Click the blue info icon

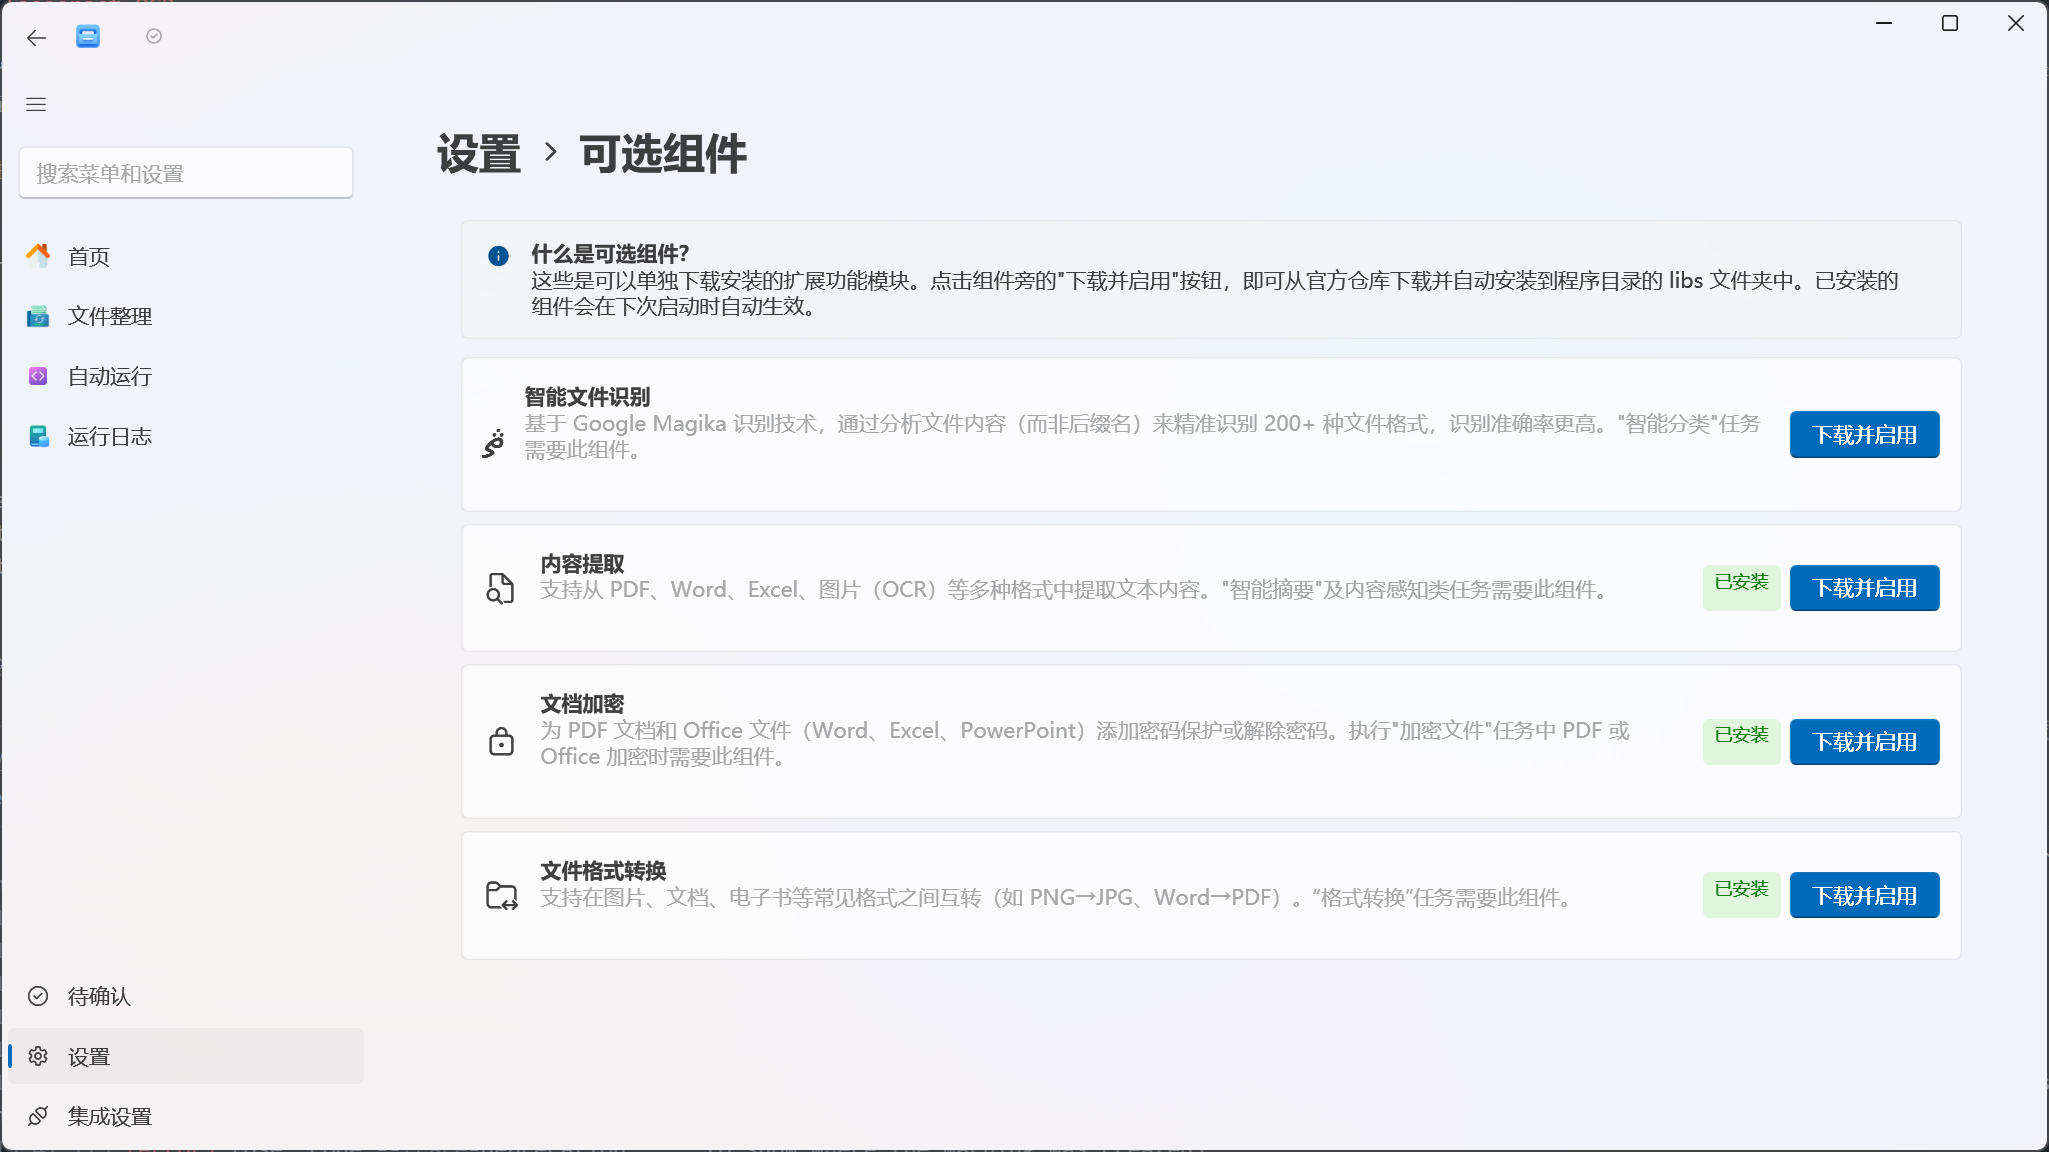(x=498, y=256)
